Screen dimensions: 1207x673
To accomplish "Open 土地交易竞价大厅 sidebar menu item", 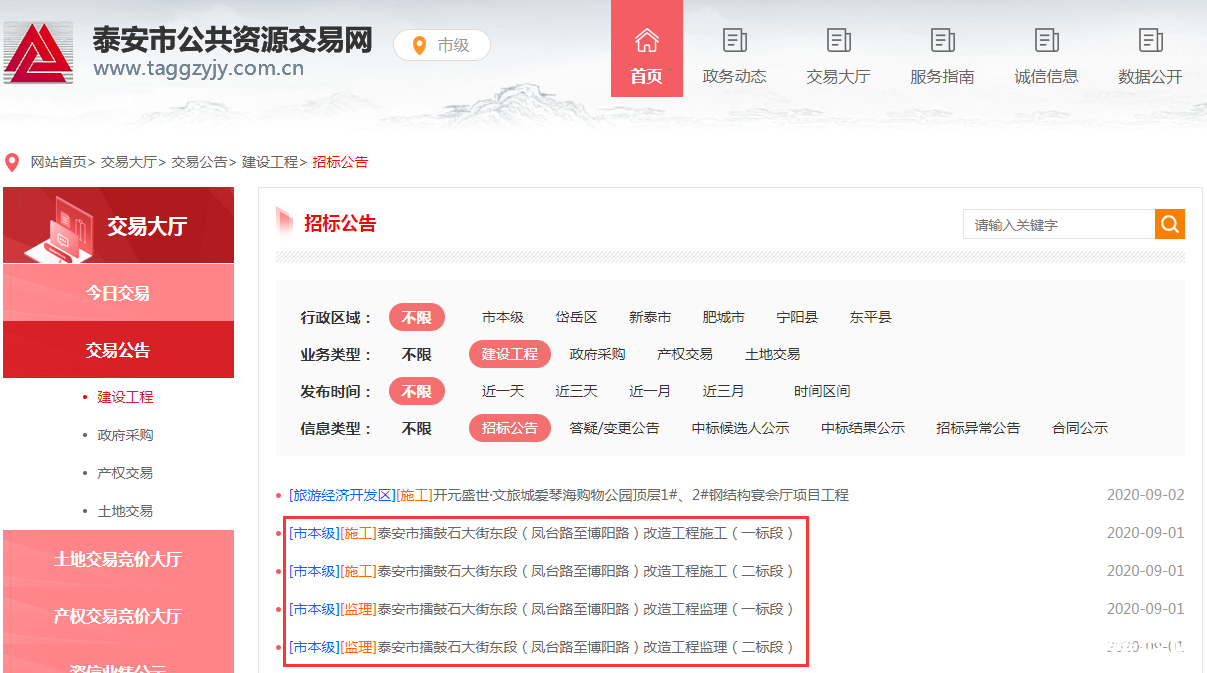I will [118, 559].
